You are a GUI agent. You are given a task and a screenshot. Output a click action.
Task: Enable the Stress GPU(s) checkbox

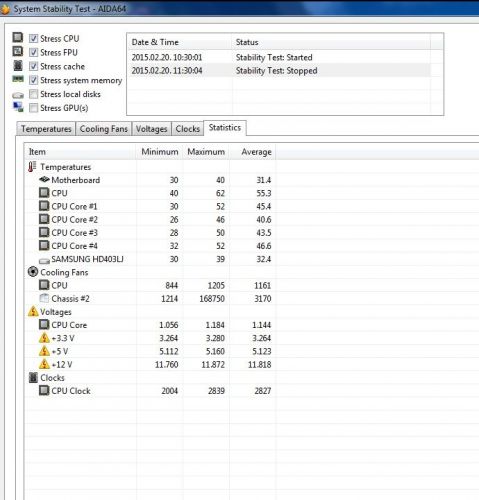coord(33,108)
